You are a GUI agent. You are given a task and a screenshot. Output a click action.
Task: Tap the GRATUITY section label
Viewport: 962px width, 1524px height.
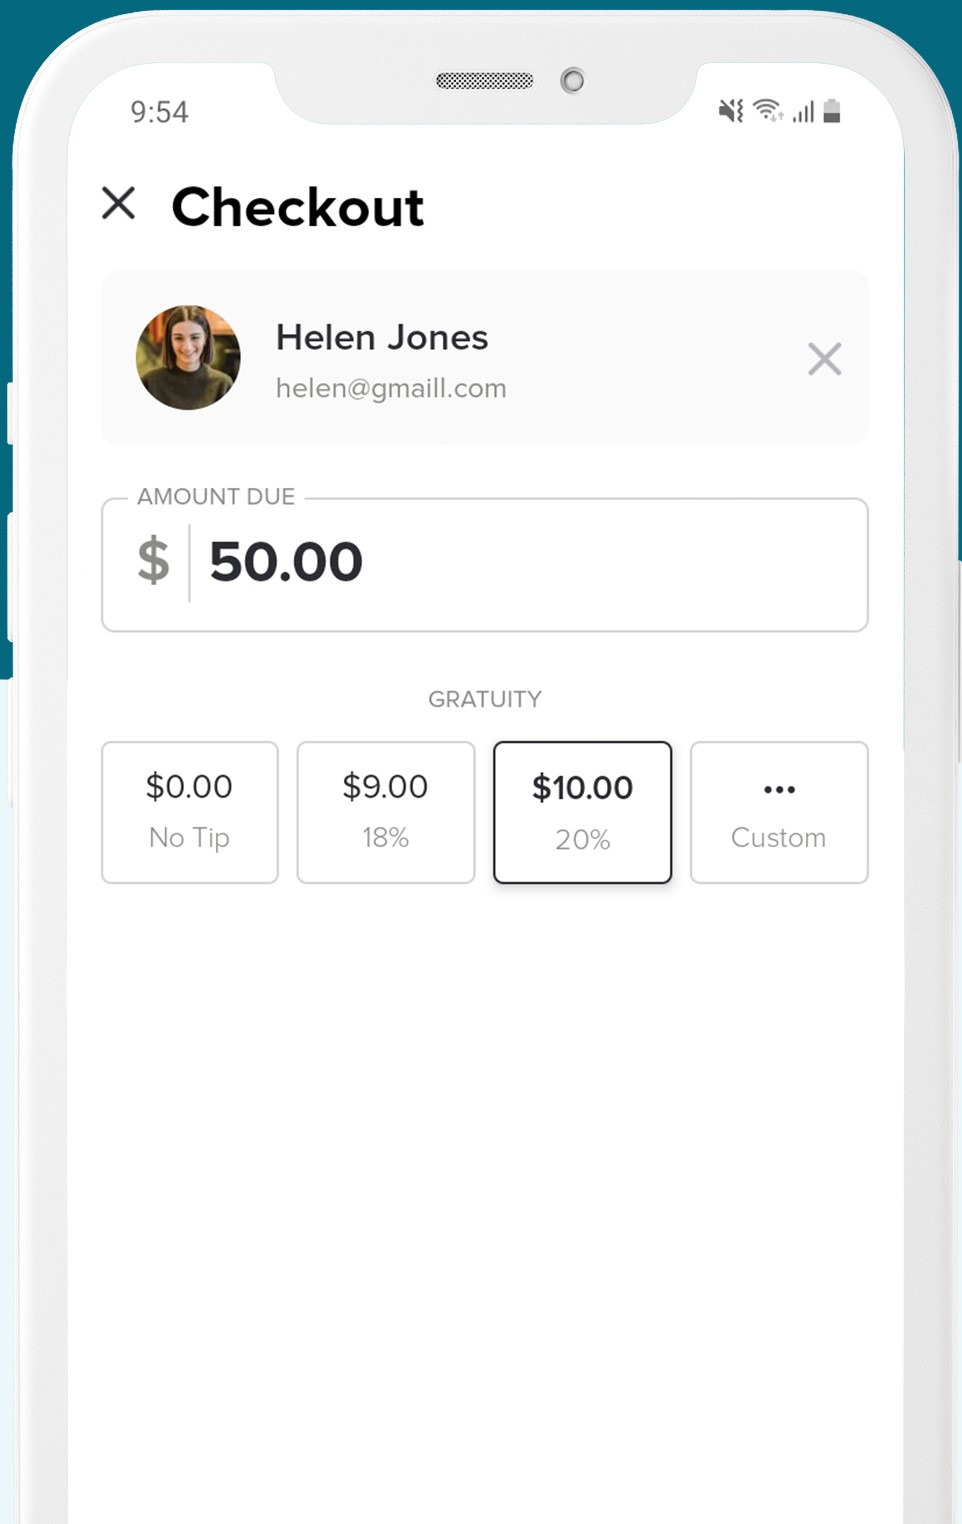tap(485, 699)
